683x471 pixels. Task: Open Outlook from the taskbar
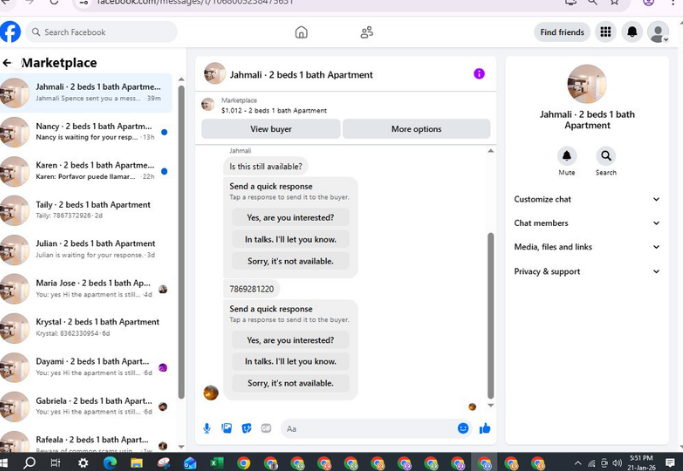190,463
